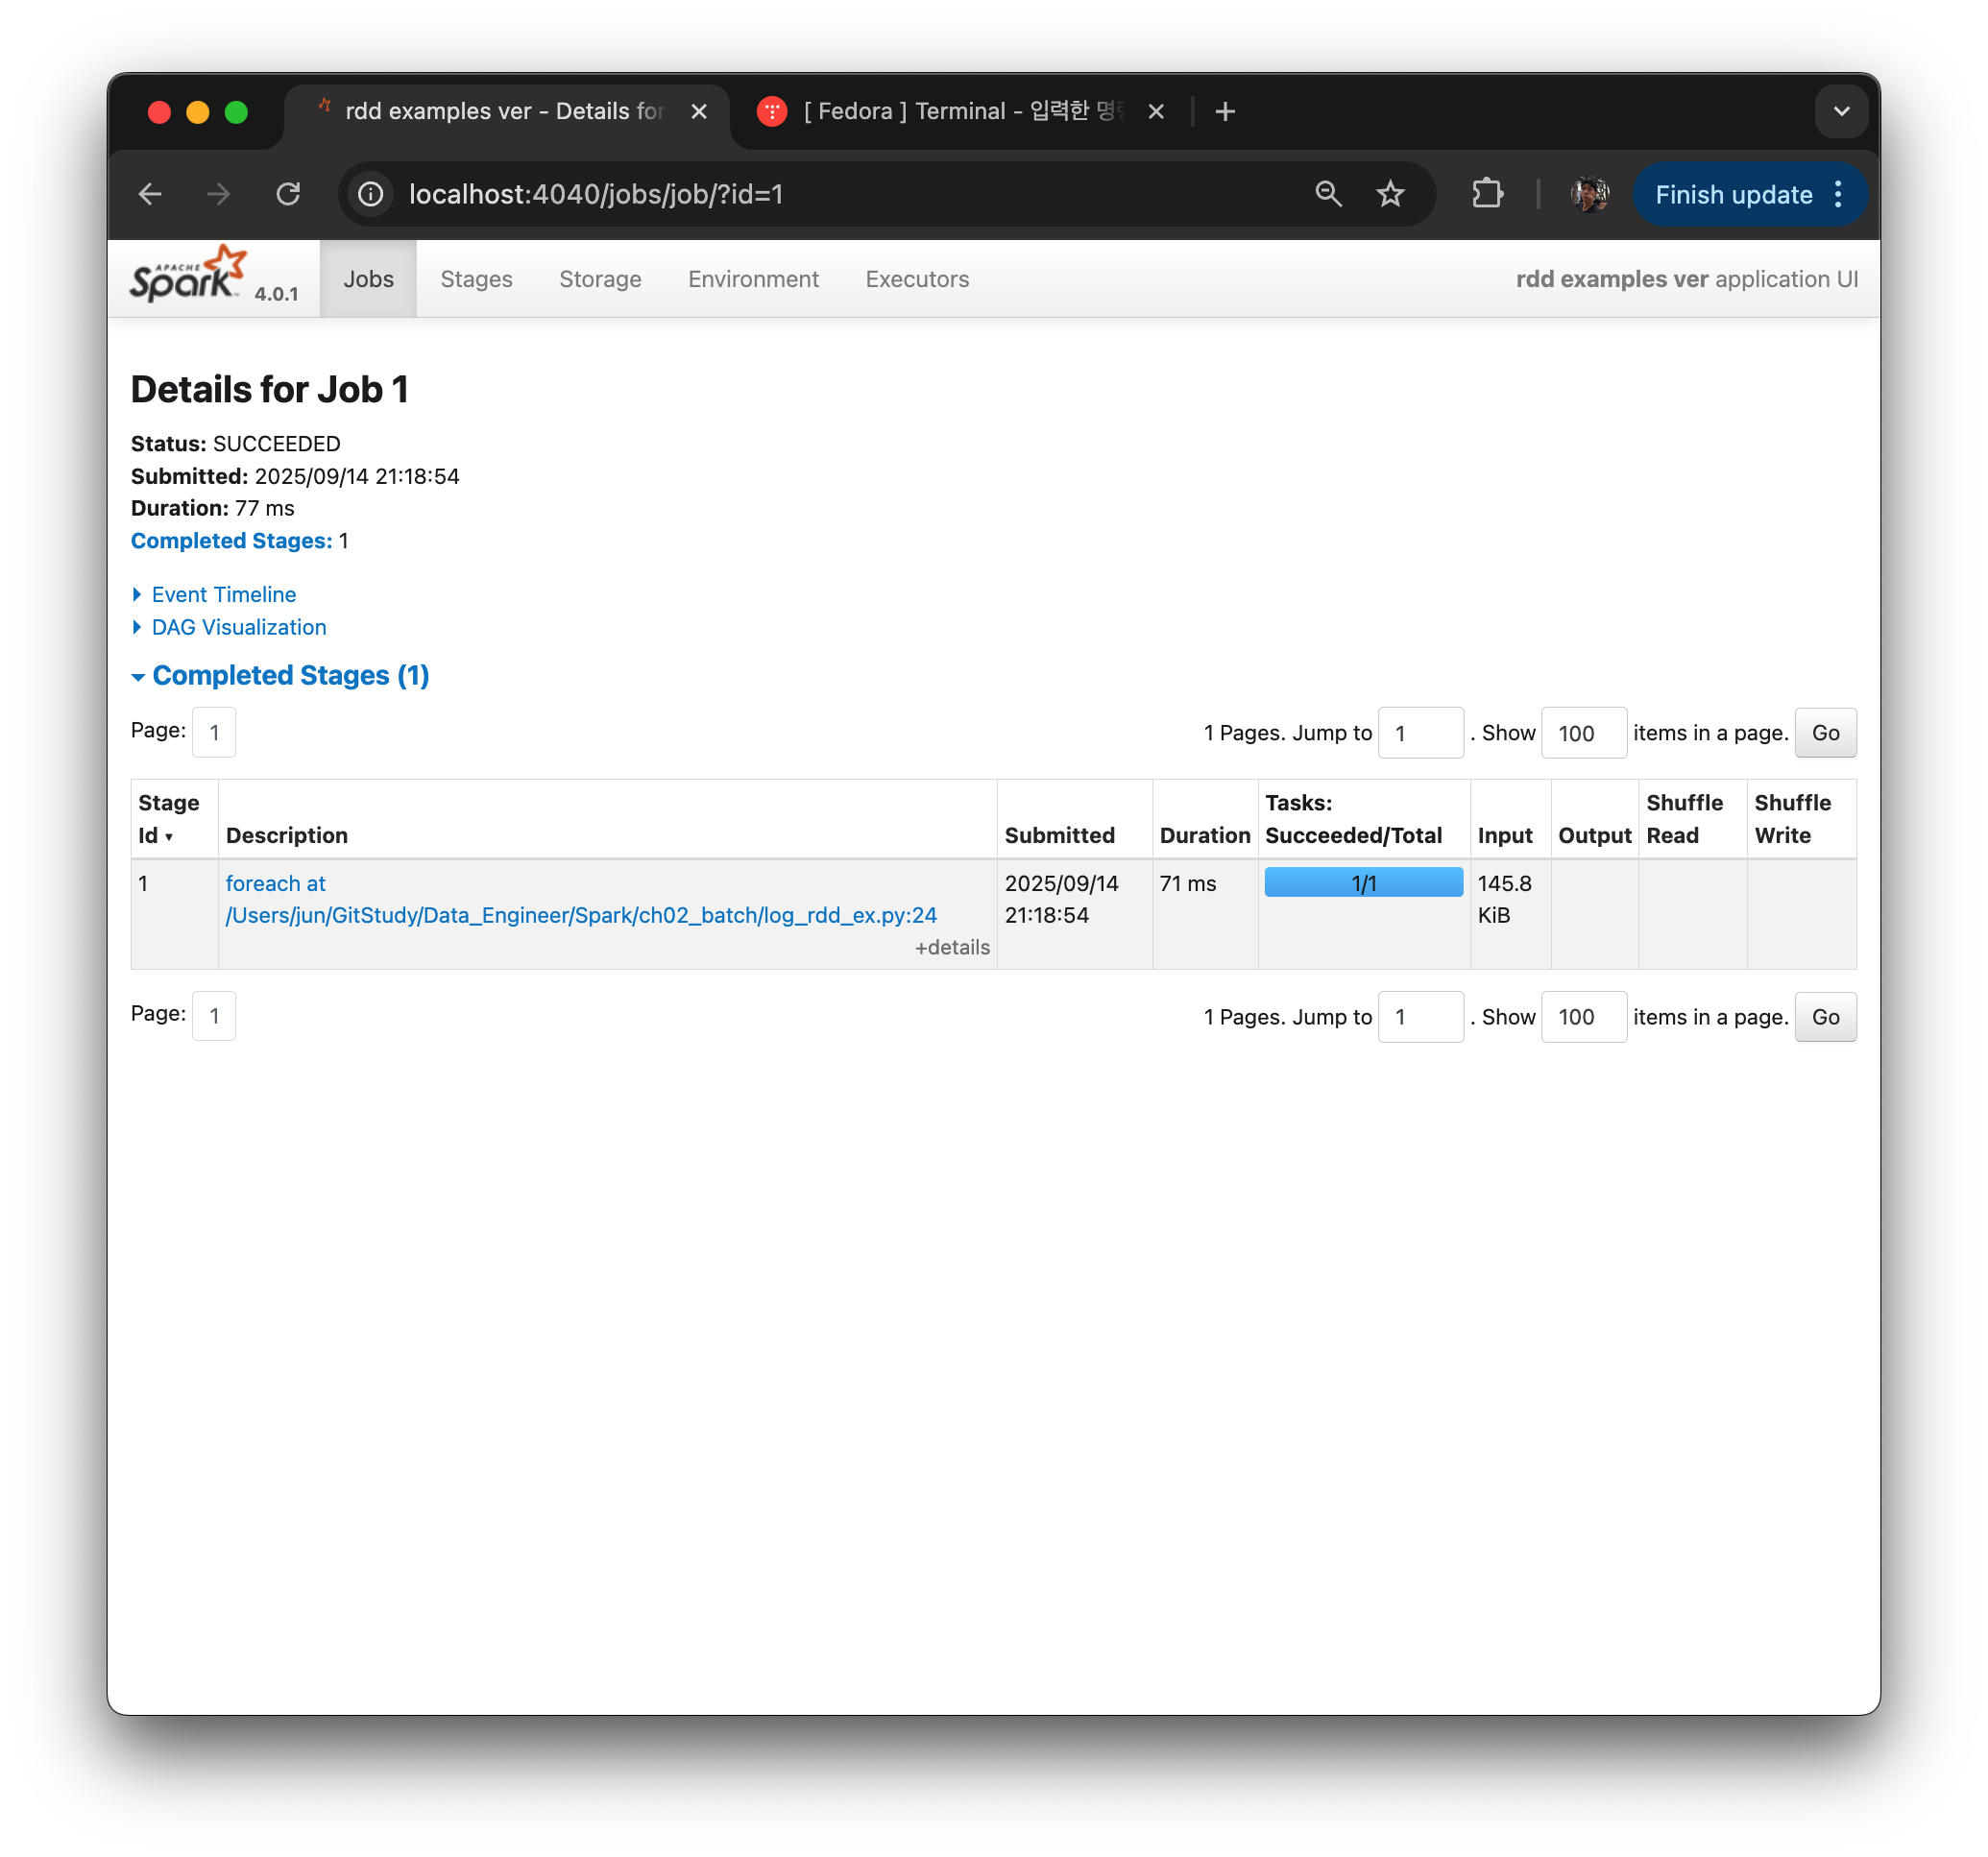The width and height of the screenshot is (1988, 1857).
Task: Click the top Go button
Action: 1825,733
